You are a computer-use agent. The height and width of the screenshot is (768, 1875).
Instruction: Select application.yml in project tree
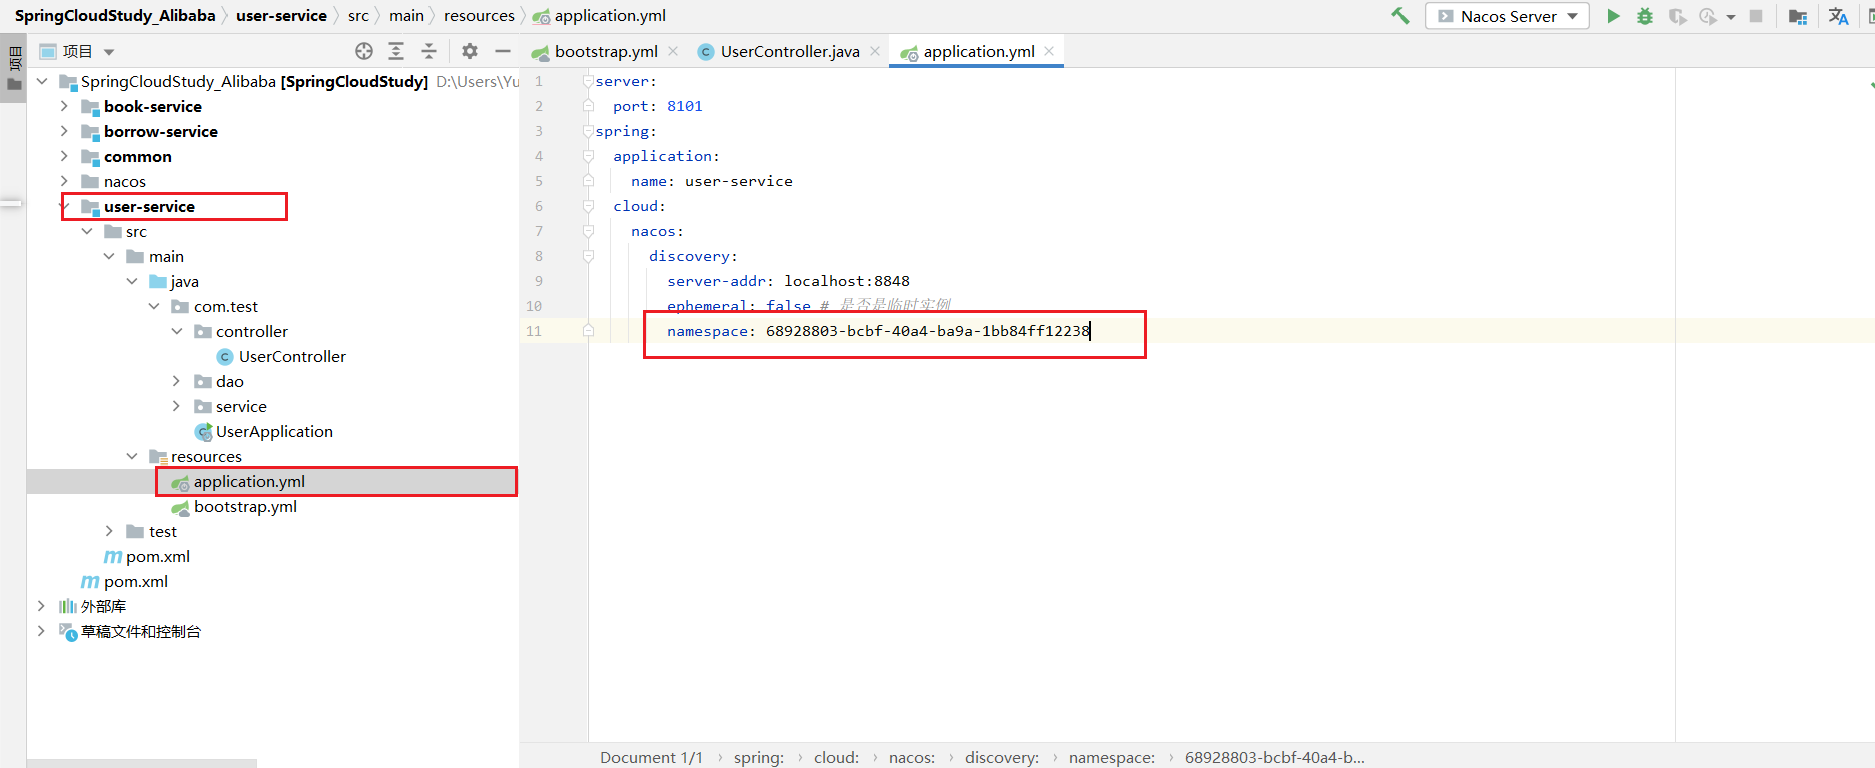click(249, 482)
